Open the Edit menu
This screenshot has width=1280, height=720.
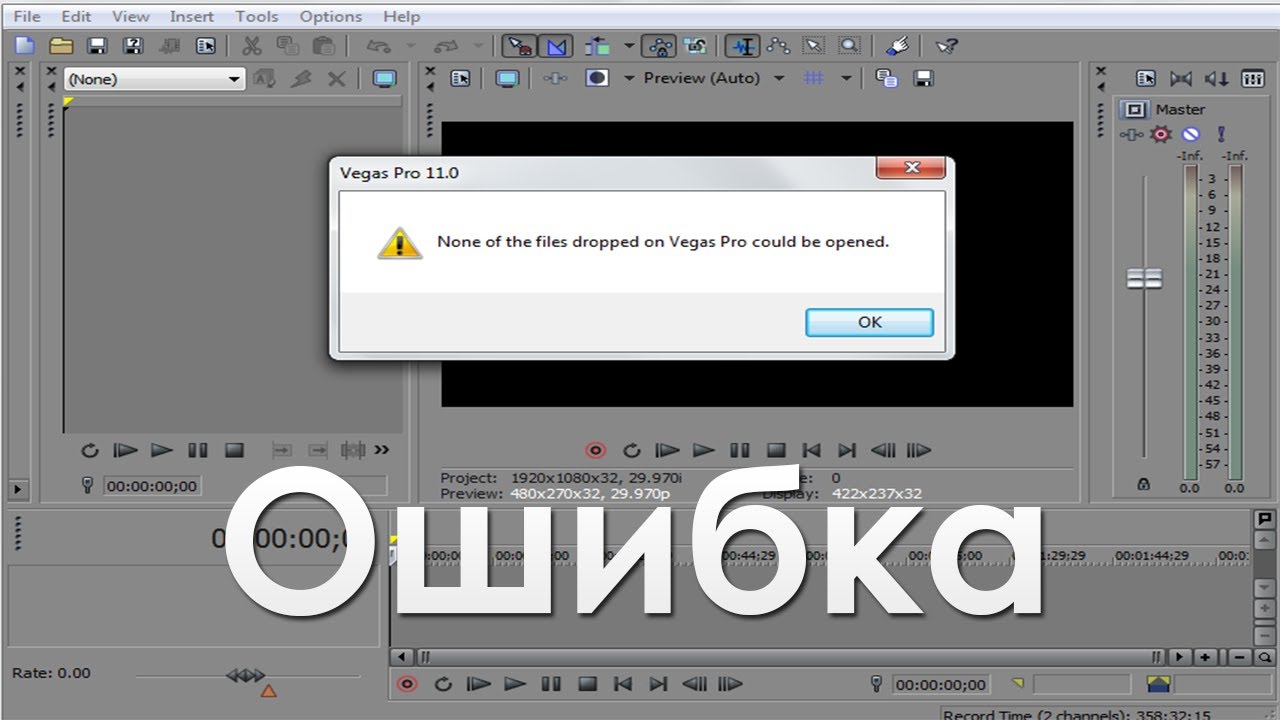(76, 16)
